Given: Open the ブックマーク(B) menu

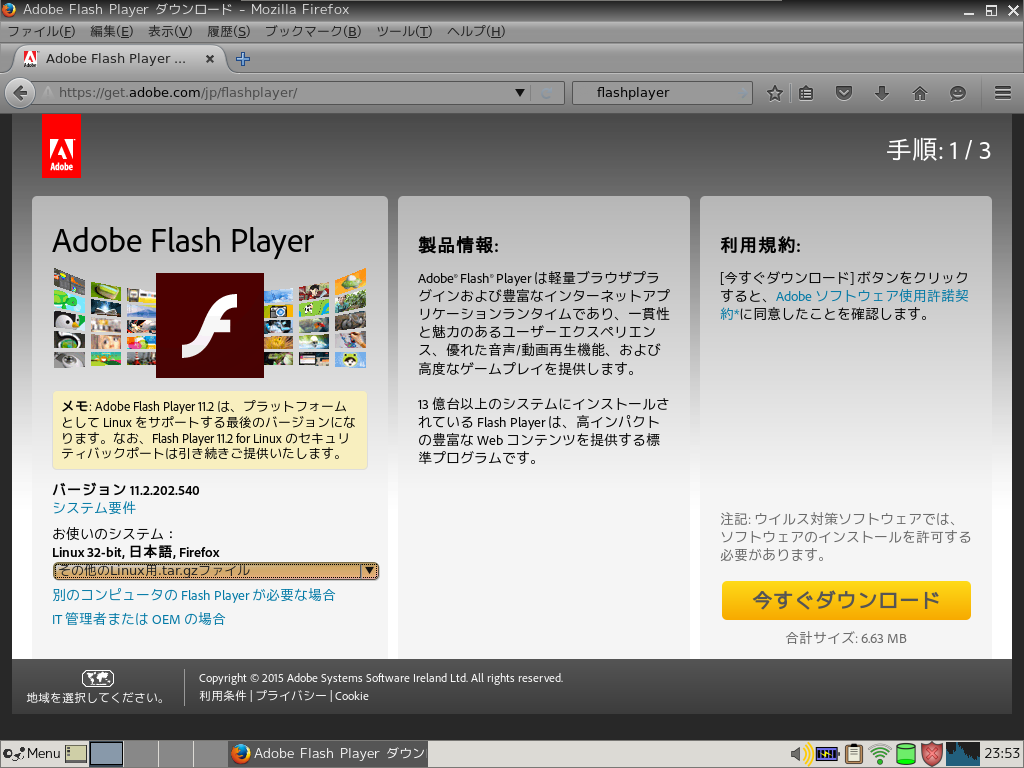Looking at the screenshot, I should pos(313,31).
